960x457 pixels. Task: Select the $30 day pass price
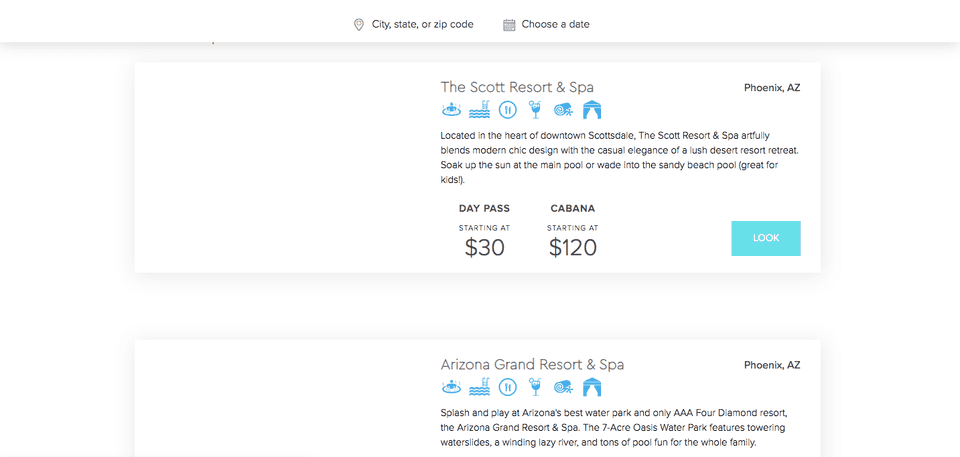click(x=484, y=247)
